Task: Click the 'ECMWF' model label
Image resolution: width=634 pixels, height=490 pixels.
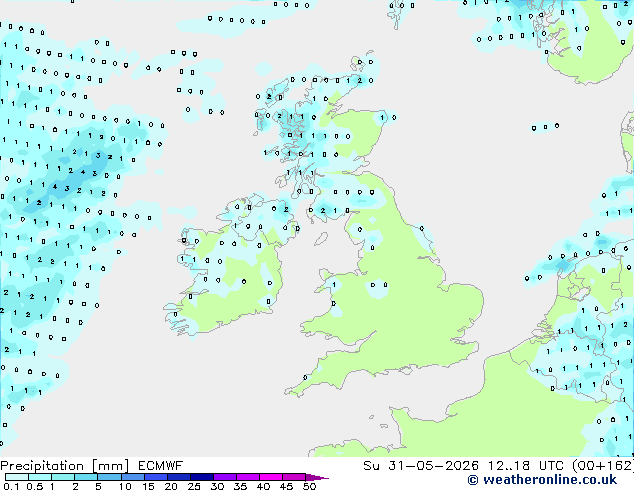Action: (161, 466)
